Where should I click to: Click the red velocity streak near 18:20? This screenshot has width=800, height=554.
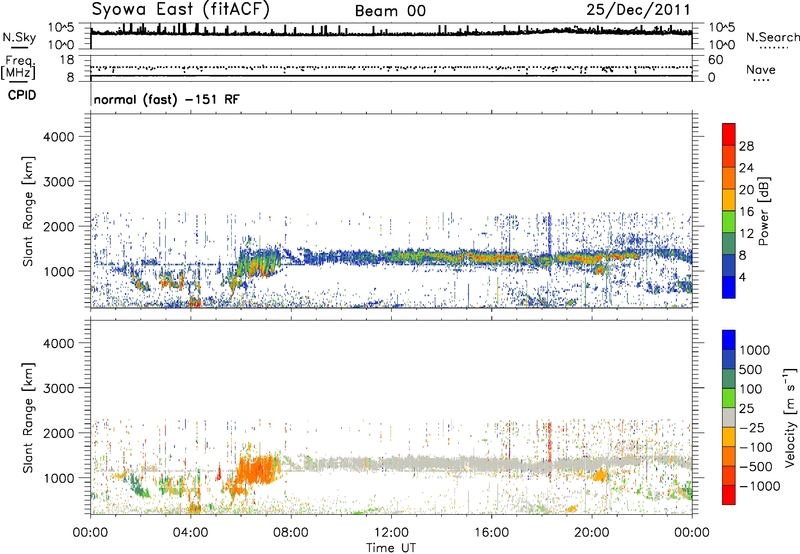click(x=549, y=449)
